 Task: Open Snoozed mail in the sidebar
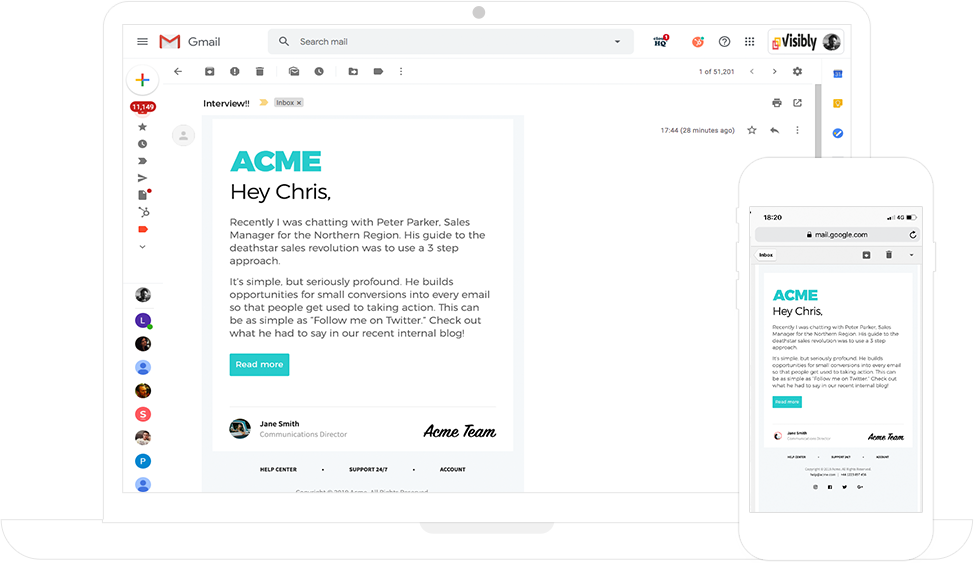[x=142, y=144]
